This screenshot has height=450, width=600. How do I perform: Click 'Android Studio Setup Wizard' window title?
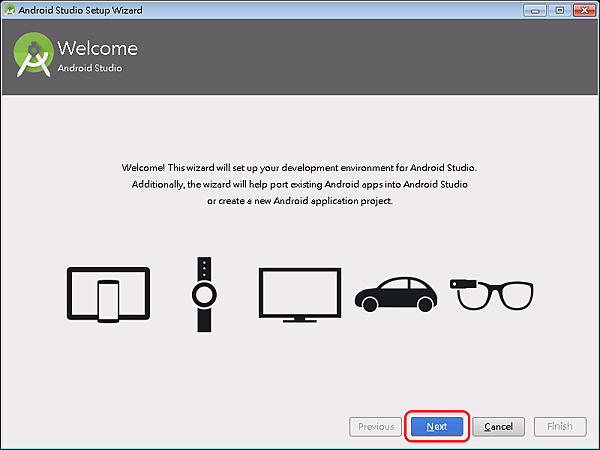(x=80, y=10)
